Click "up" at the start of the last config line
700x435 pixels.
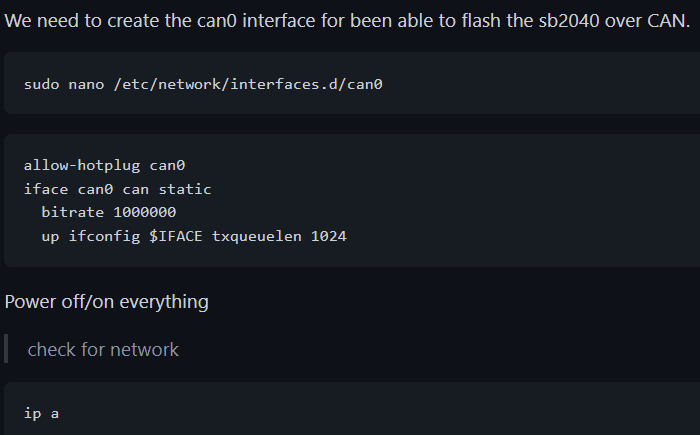pos(50,237)
